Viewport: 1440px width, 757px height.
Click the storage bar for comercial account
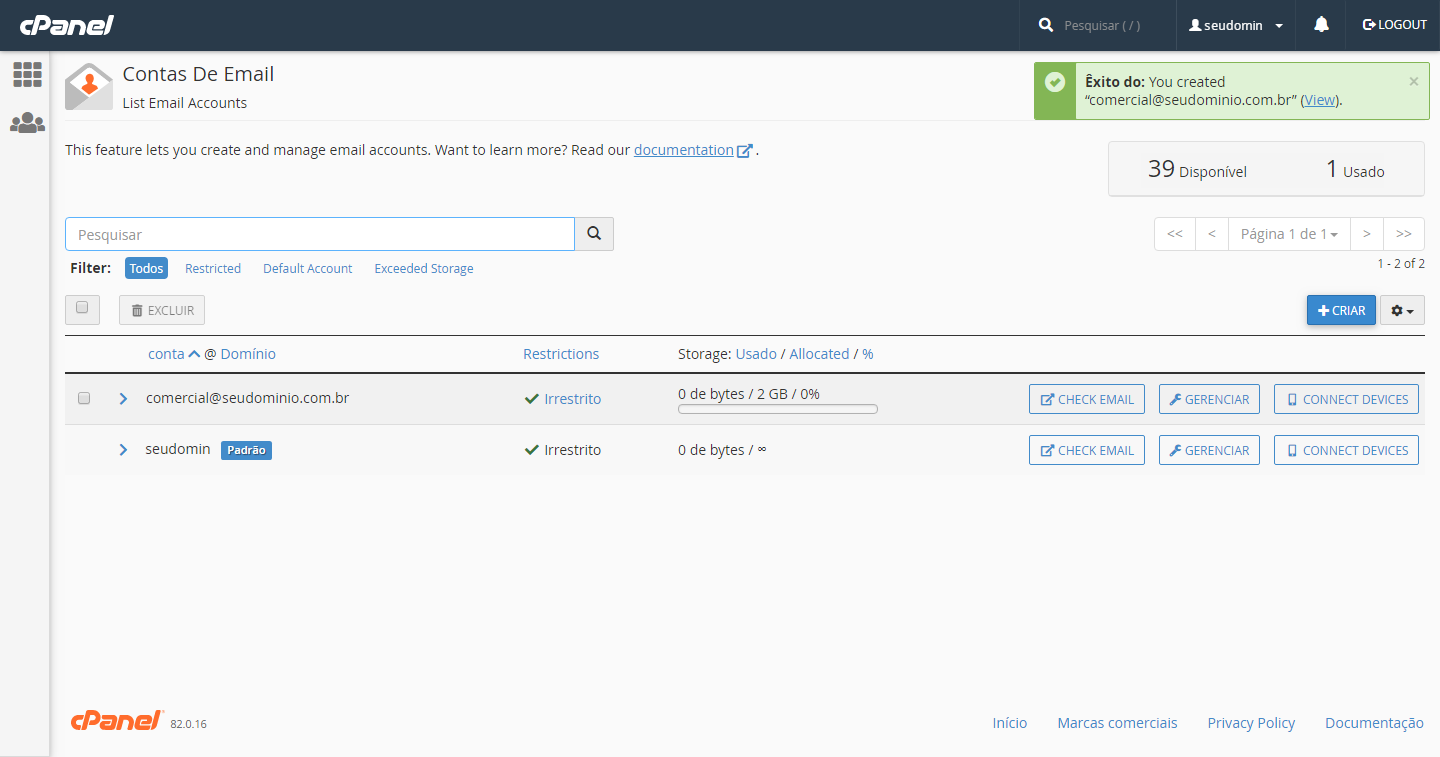tap(778, 409)
